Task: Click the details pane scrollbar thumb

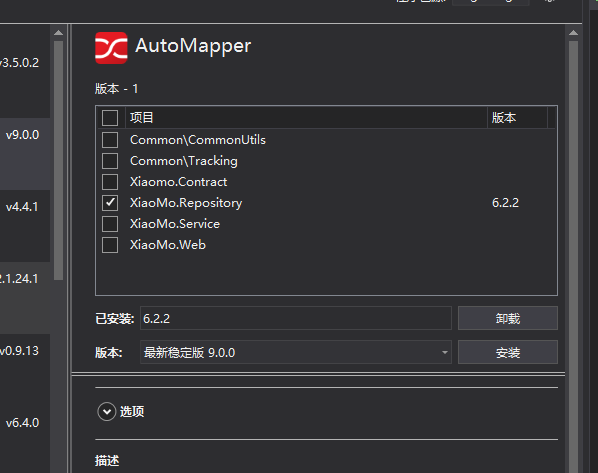Action: tap(573, 256)
